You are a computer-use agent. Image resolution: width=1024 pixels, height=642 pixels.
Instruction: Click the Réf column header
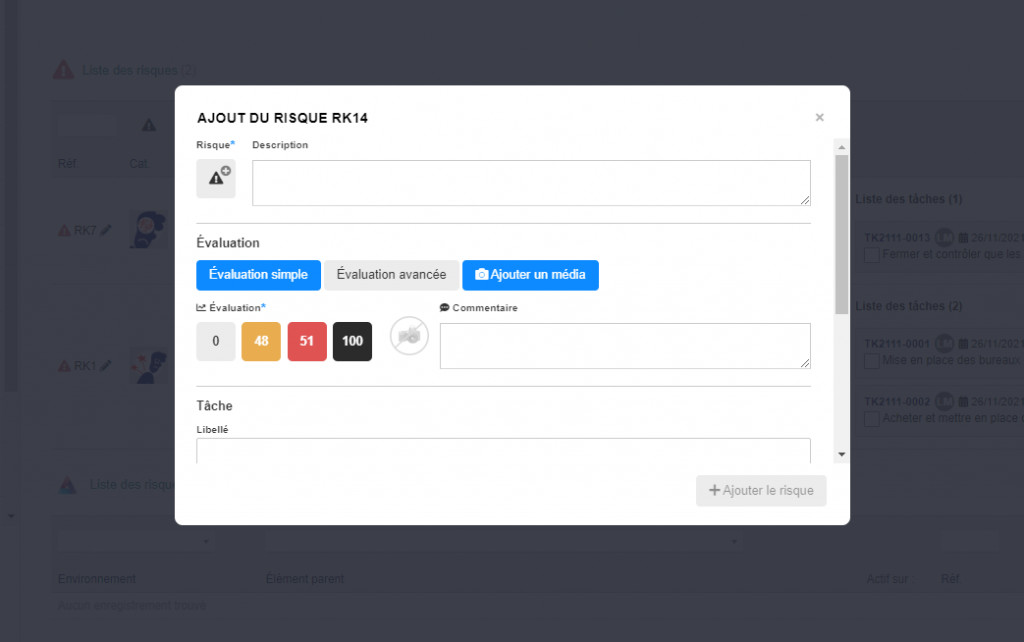coord(67,163)
